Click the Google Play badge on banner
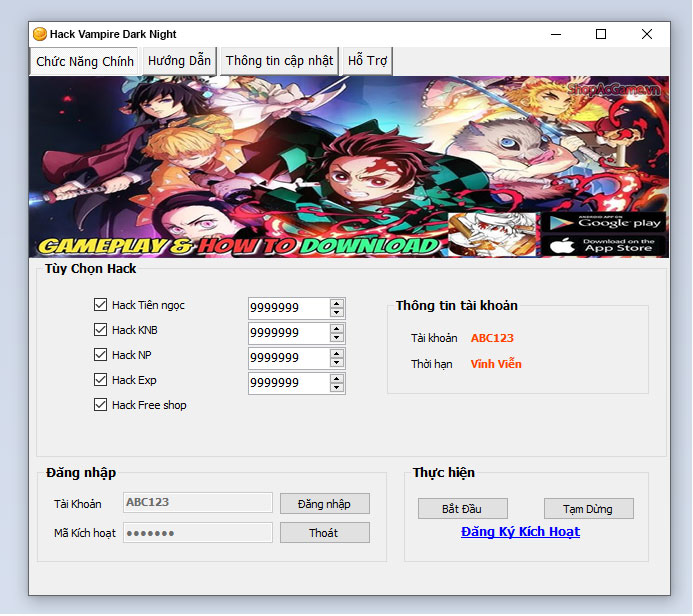 pos(603,222)
